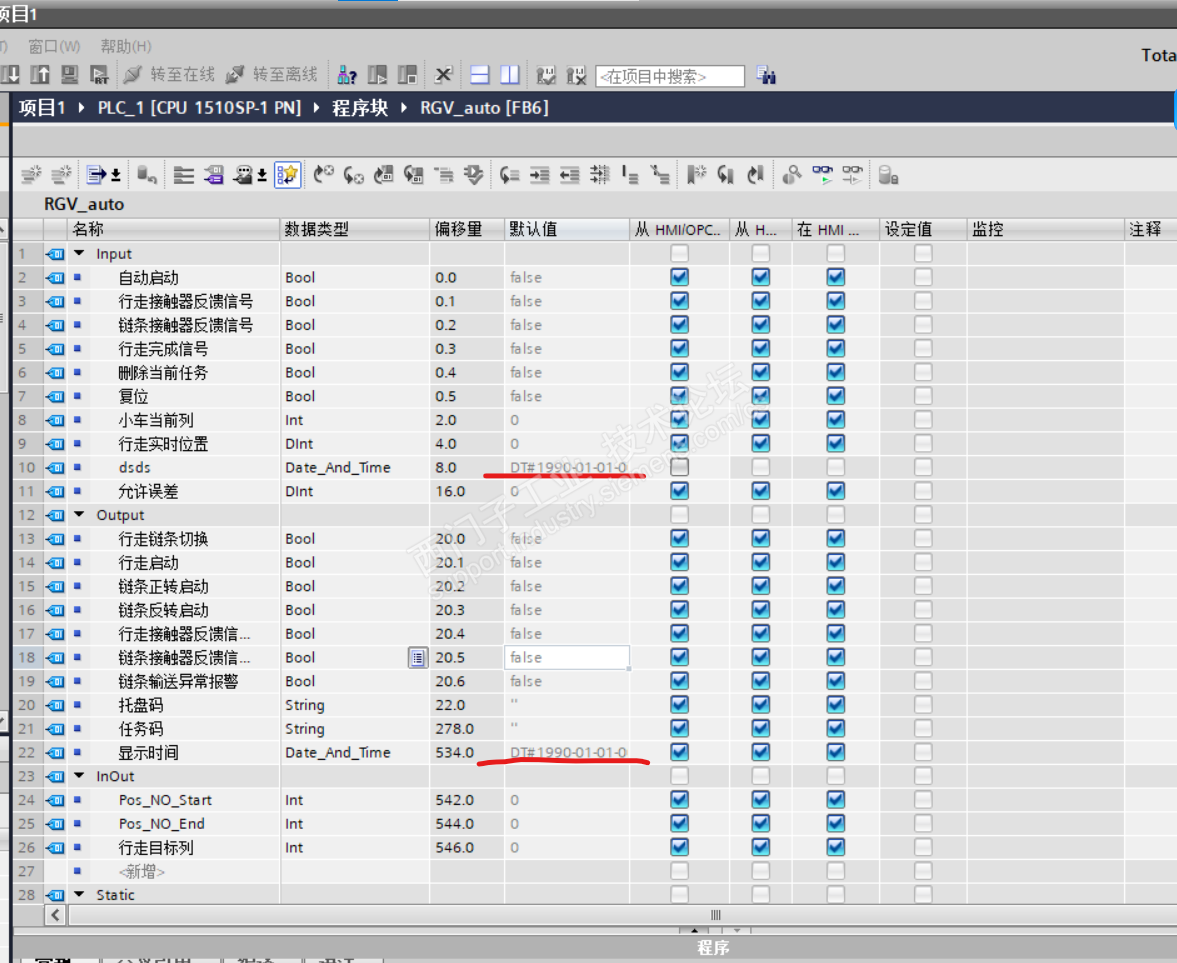The image size is (1177, 963).
Task: Click the increase indent icon in the editor toolbar
Action: (x=540, y=176)
